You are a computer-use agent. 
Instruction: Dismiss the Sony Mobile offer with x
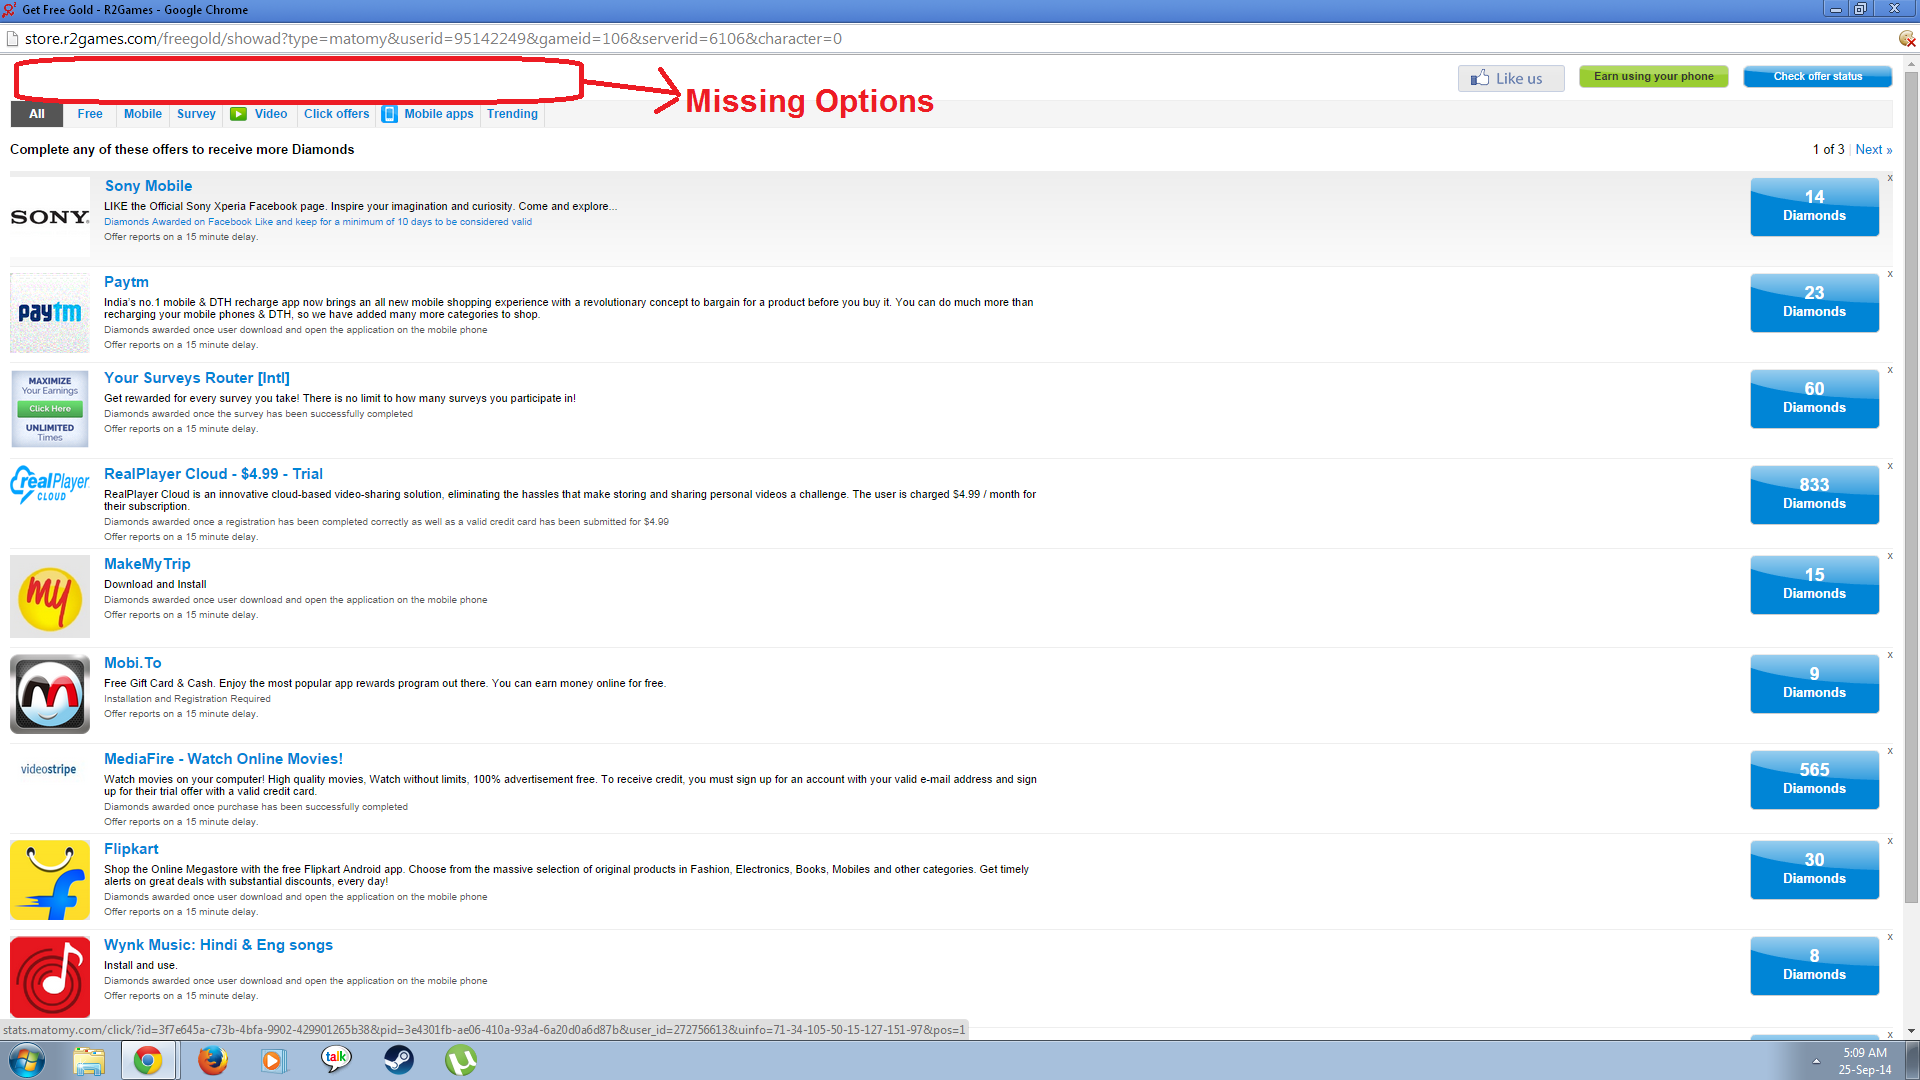(x=1890, y=178)
